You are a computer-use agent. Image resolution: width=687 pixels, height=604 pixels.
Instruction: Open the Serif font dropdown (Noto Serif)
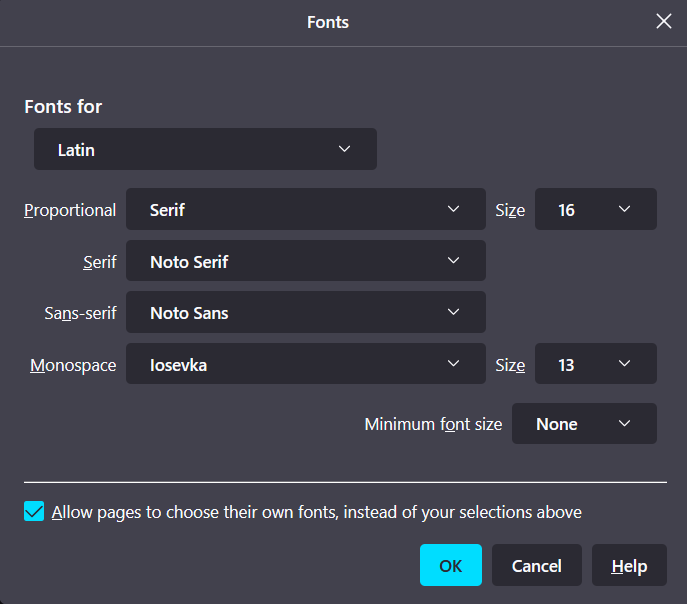click(x=305, y=262)
